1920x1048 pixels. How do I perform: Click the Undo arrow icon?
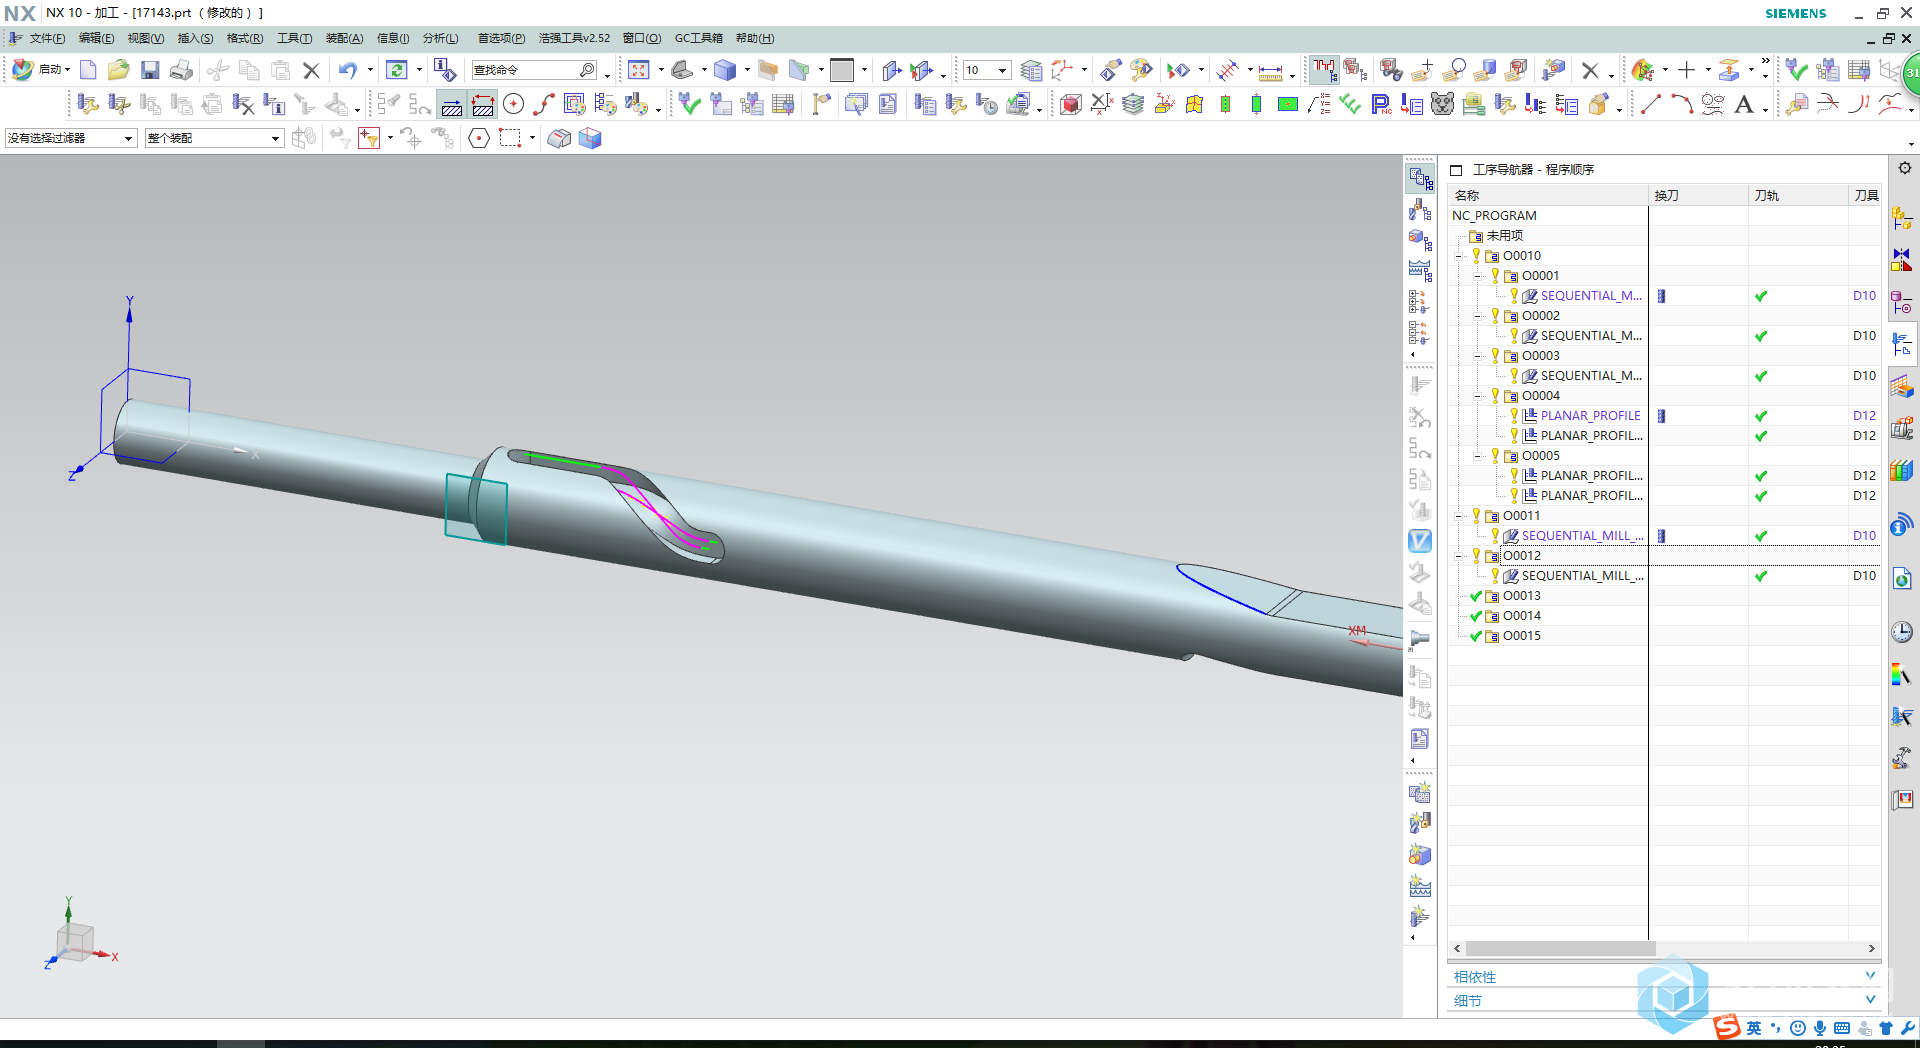[347, 70]
